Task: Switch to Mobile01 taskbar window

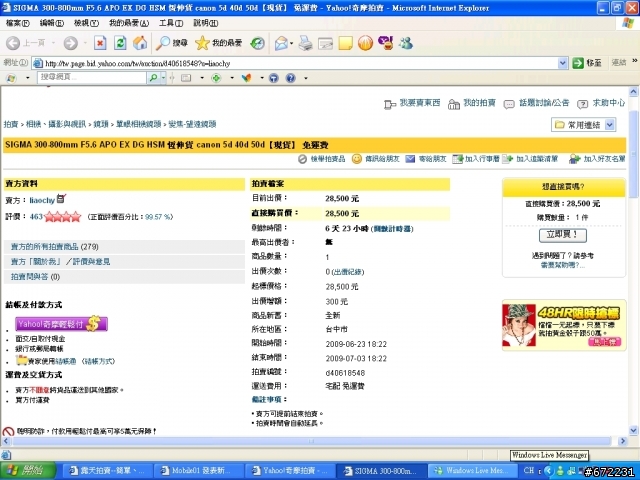Action: coord(198,471)
